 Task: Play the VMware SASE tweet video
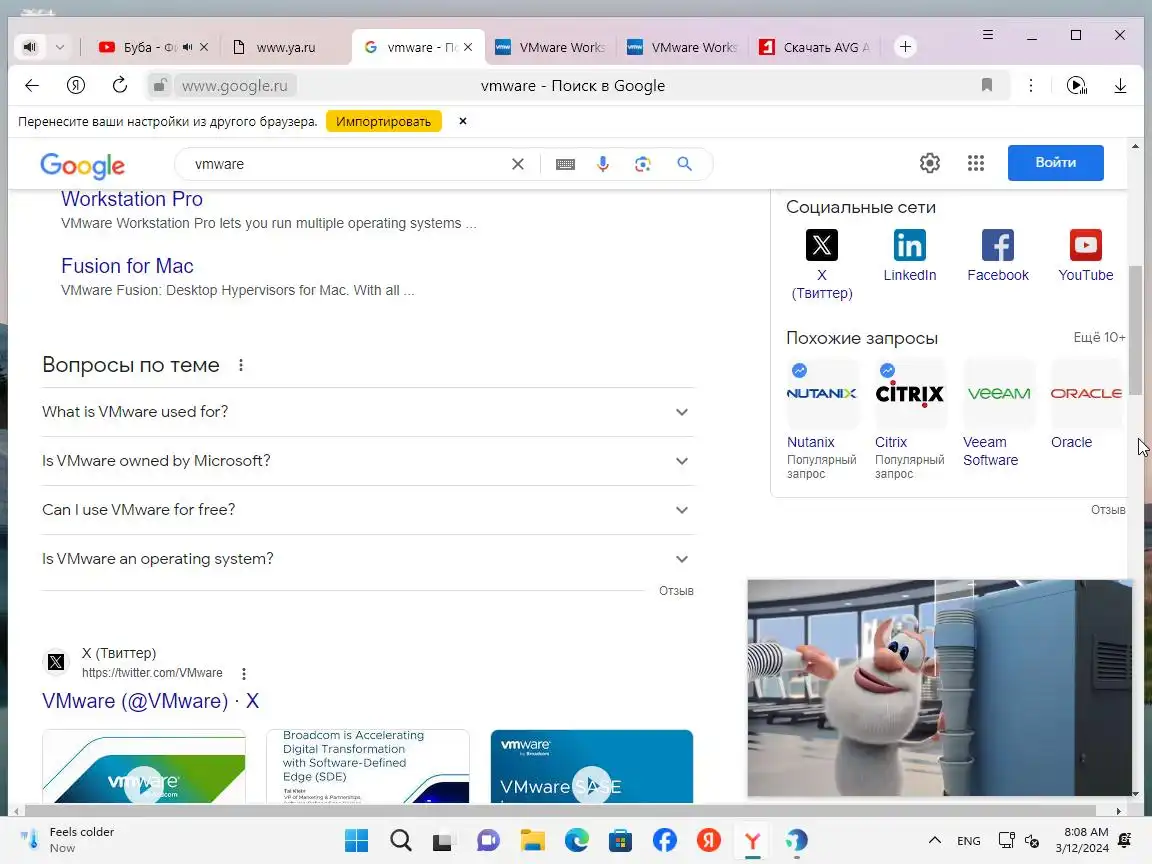[x=591, y=785]
